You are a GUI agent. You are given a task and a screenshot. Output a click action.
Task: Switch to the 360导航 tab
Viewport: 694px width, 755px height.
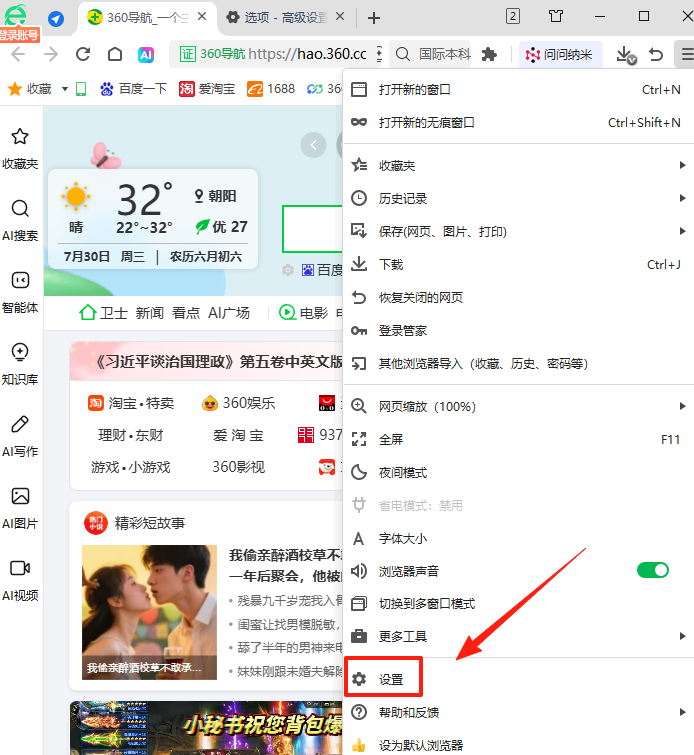point(146,17)
